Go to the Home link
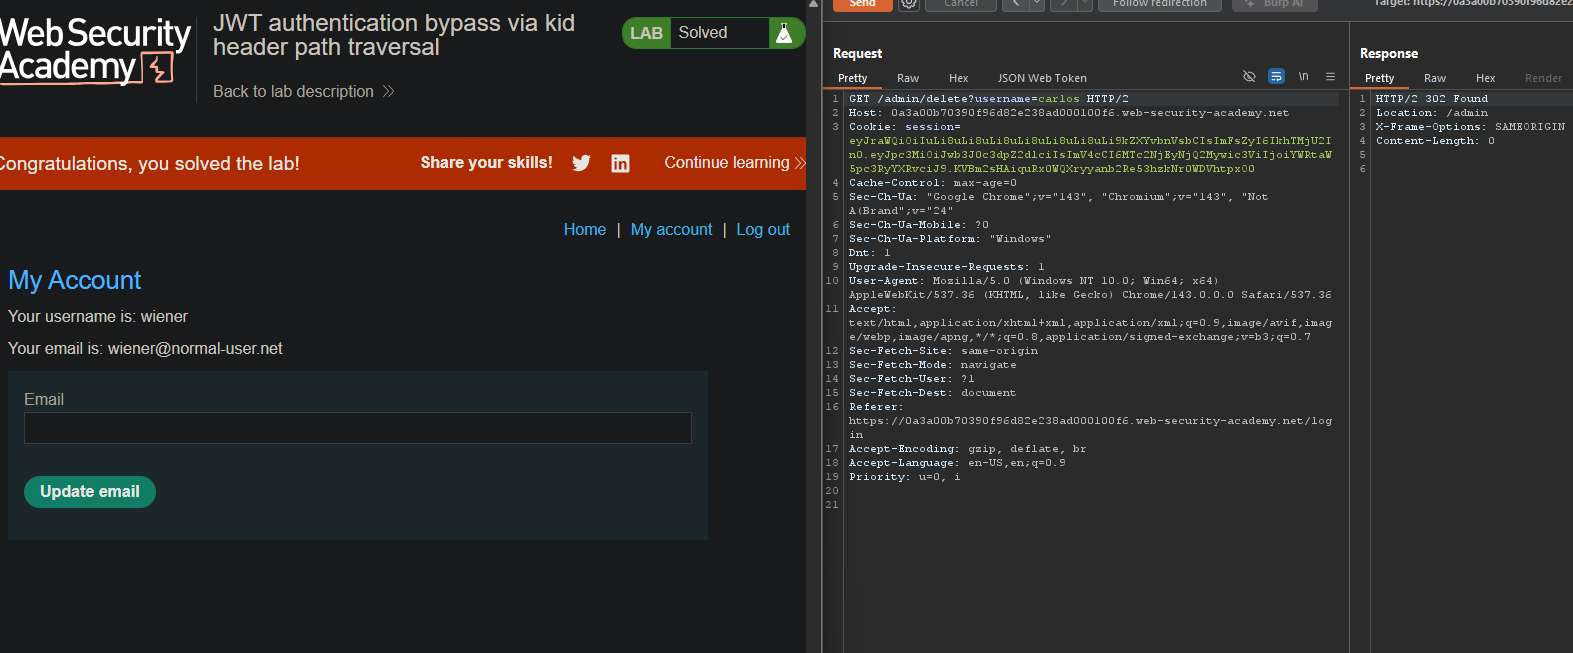 [x=585, y=230]
